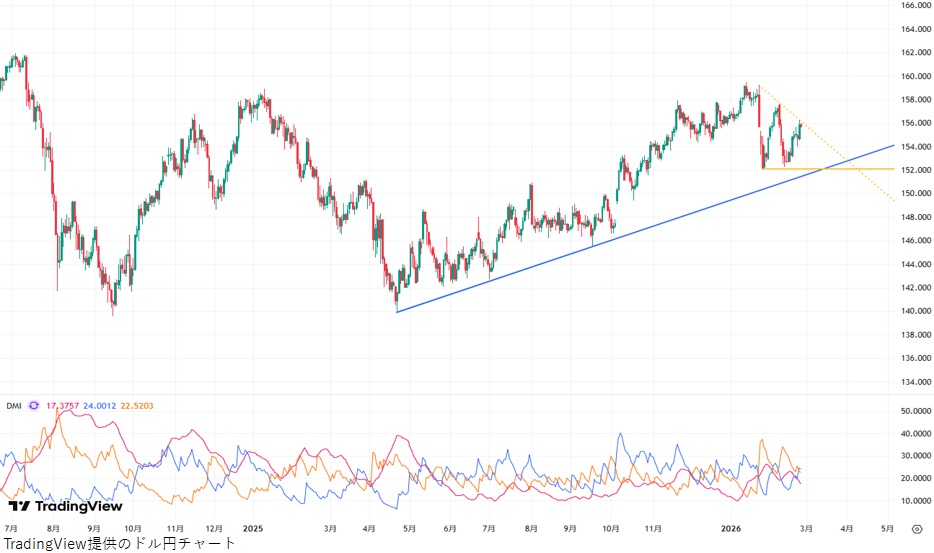Click the TradingView logo on chart
934x553 pixels.
point(65,505)
